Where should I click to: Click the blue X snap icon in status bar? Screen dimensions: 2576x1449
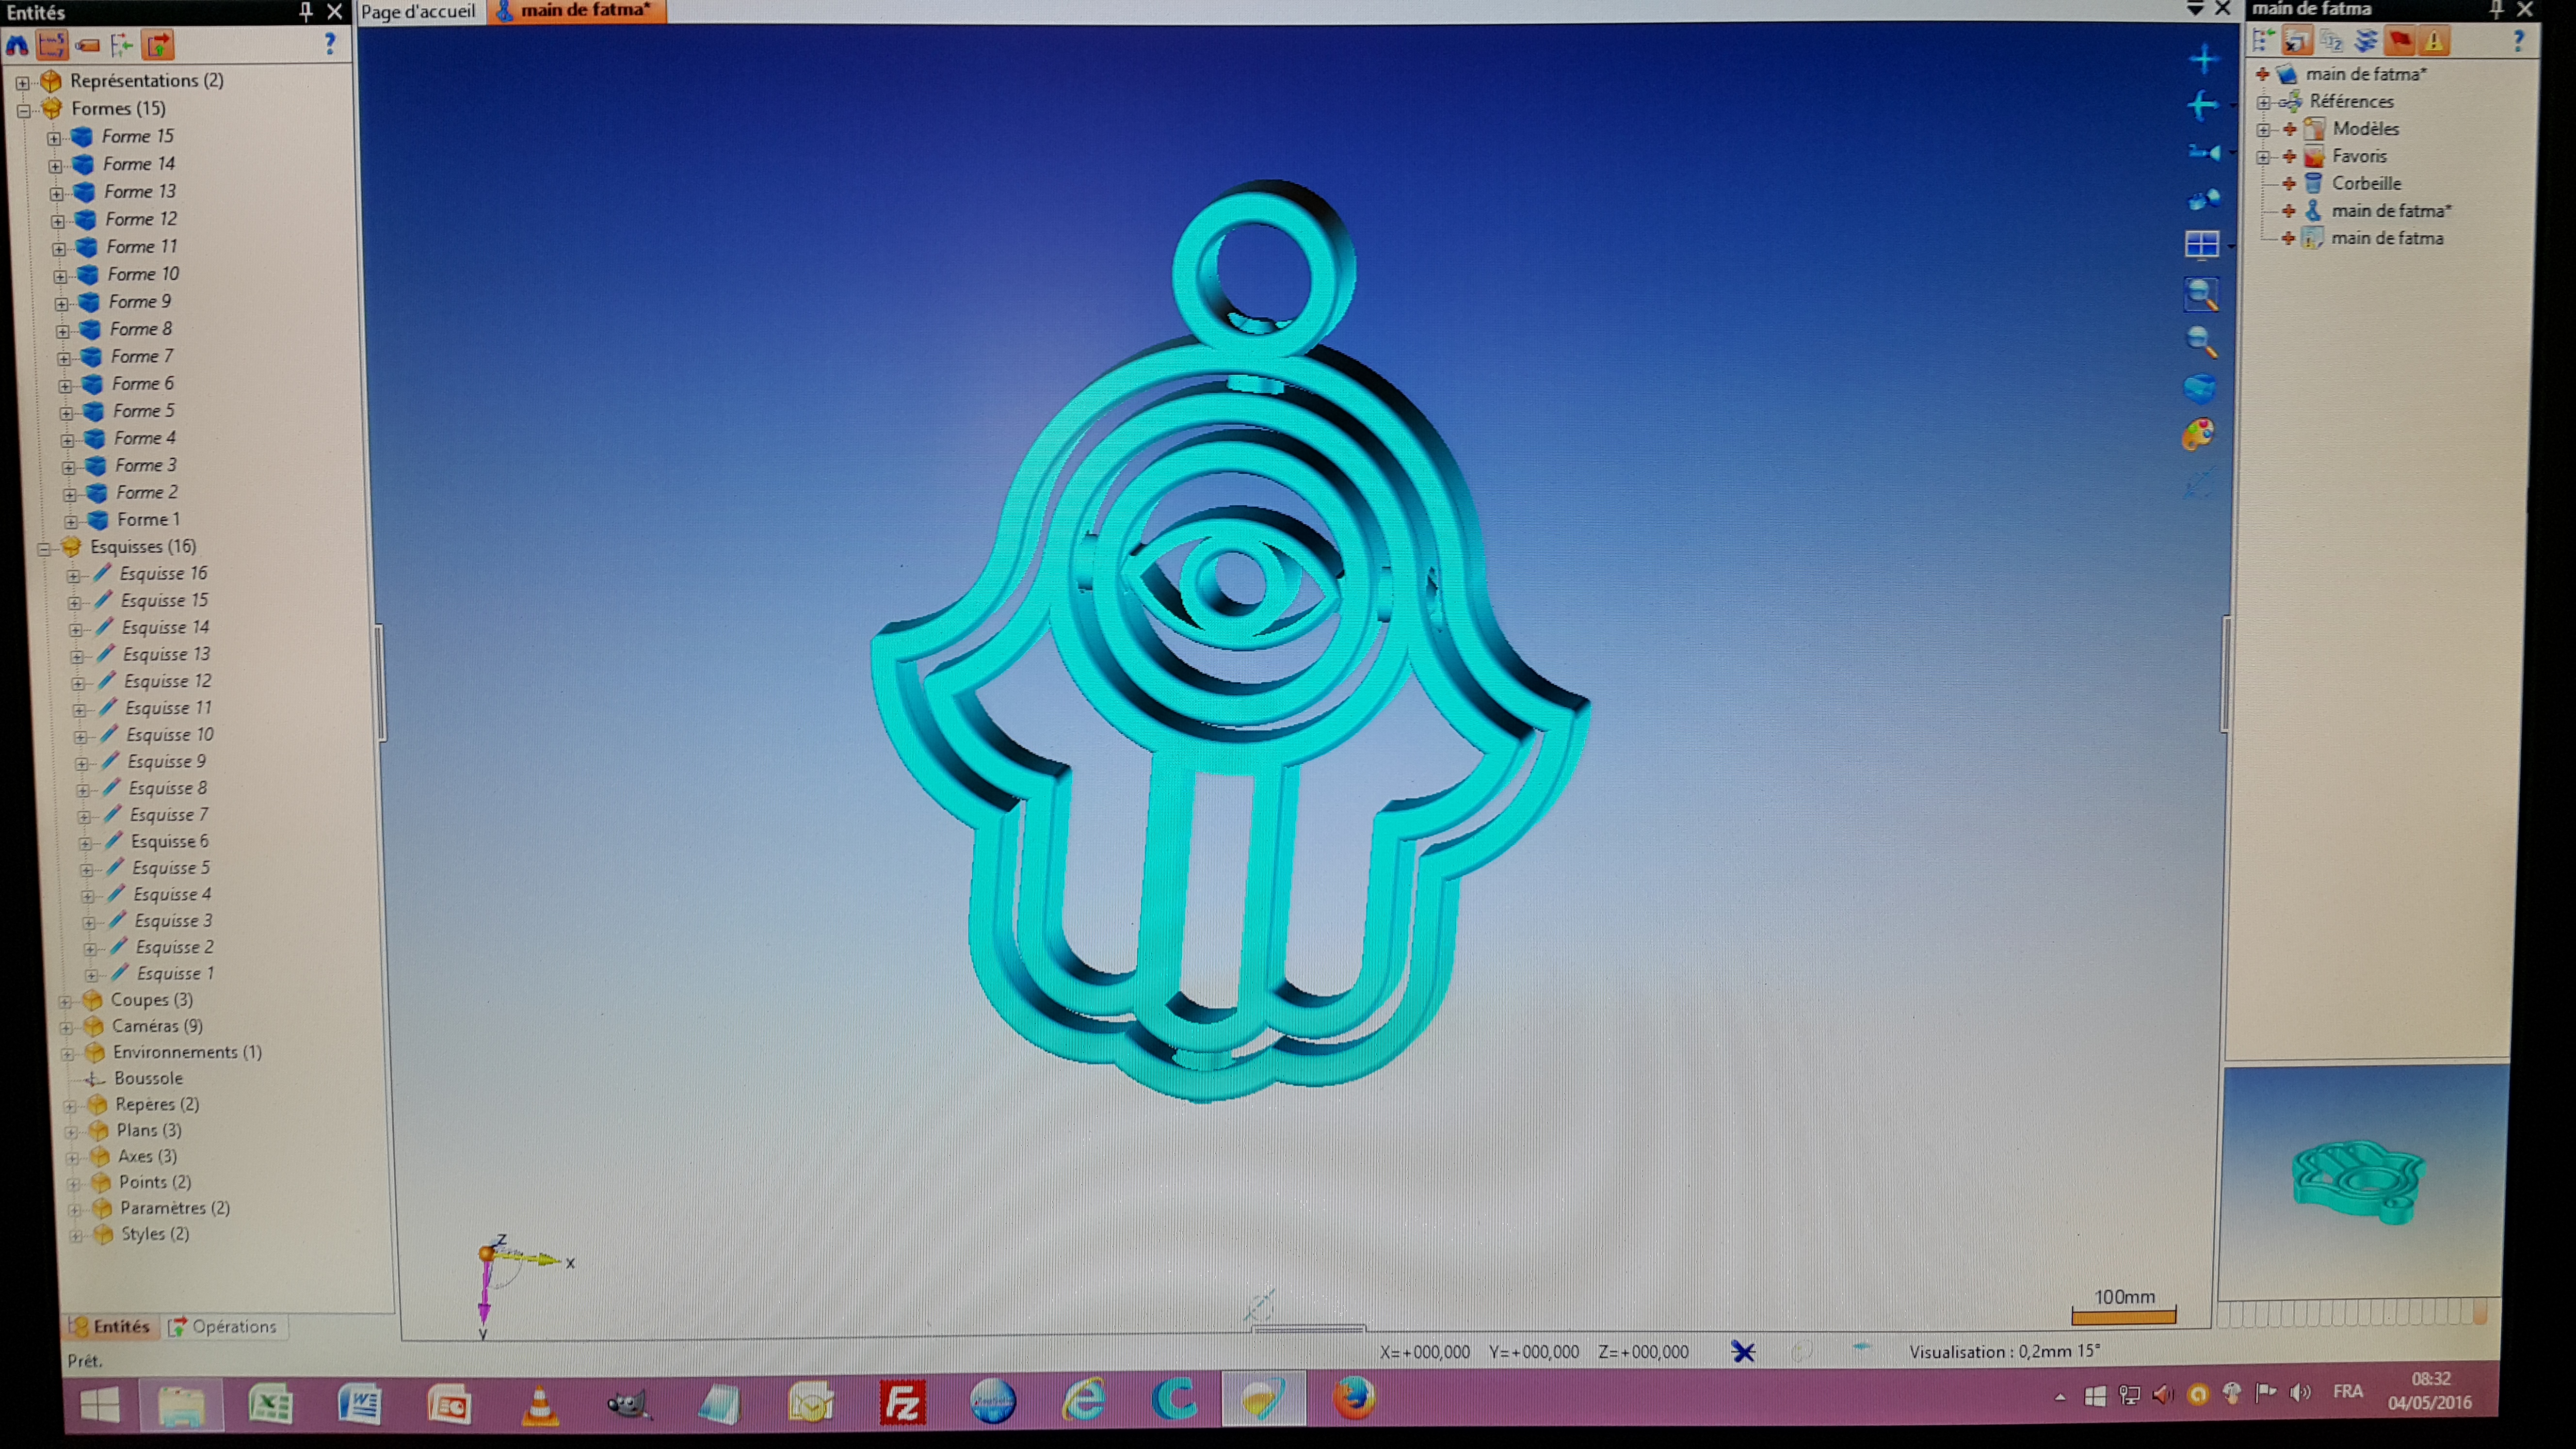pyautogui.click(x=1743, y=1353)
